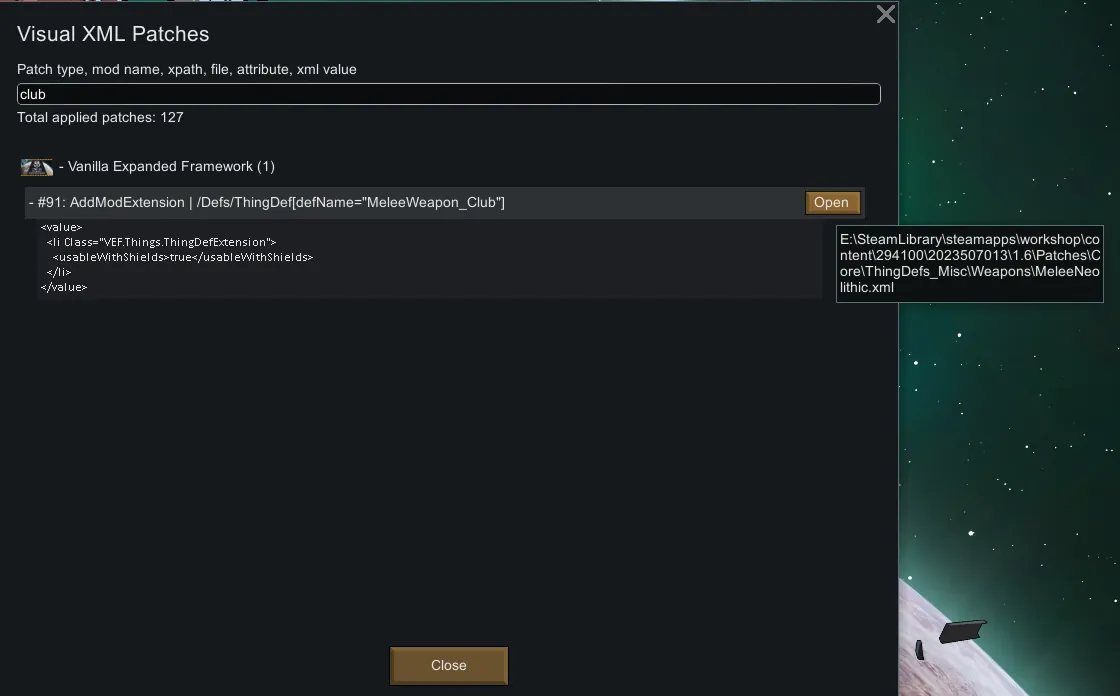
Task: Click the filter hint label above search
Action: pyautogui.click(x=187, y=70)
